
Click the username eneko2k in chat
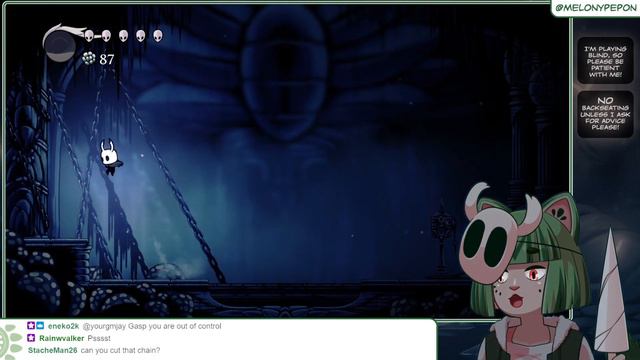(x=63, y=326)
